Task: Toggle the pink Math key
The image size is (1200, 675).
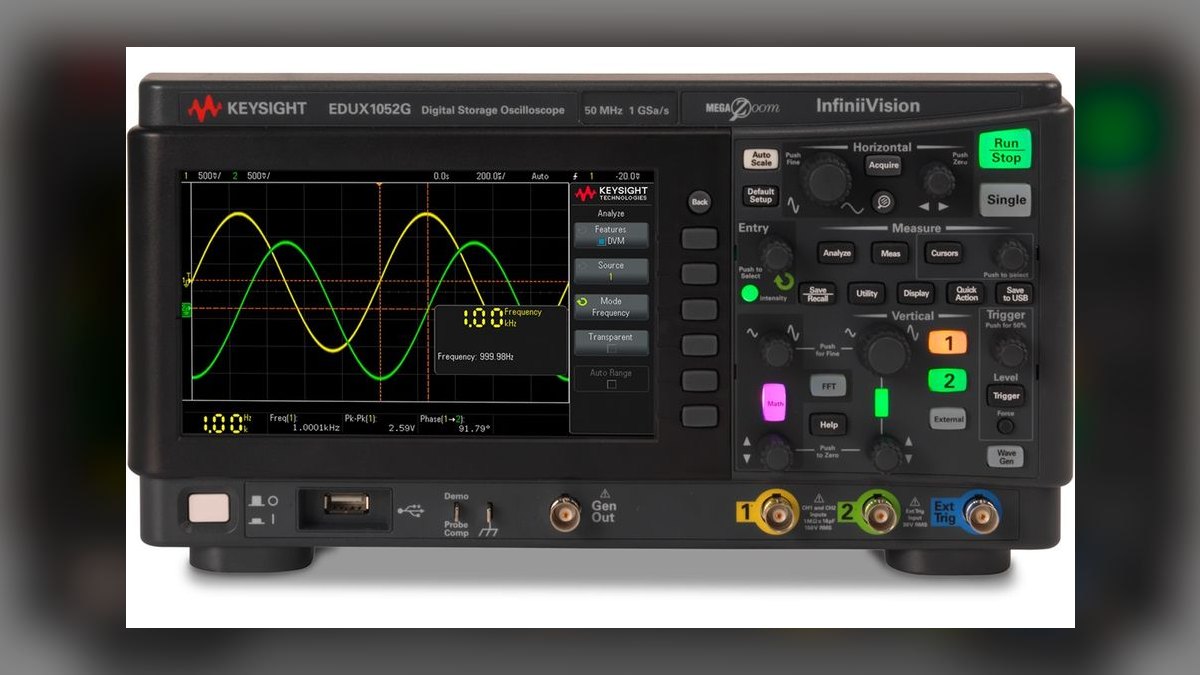Action: coord(773,403)
